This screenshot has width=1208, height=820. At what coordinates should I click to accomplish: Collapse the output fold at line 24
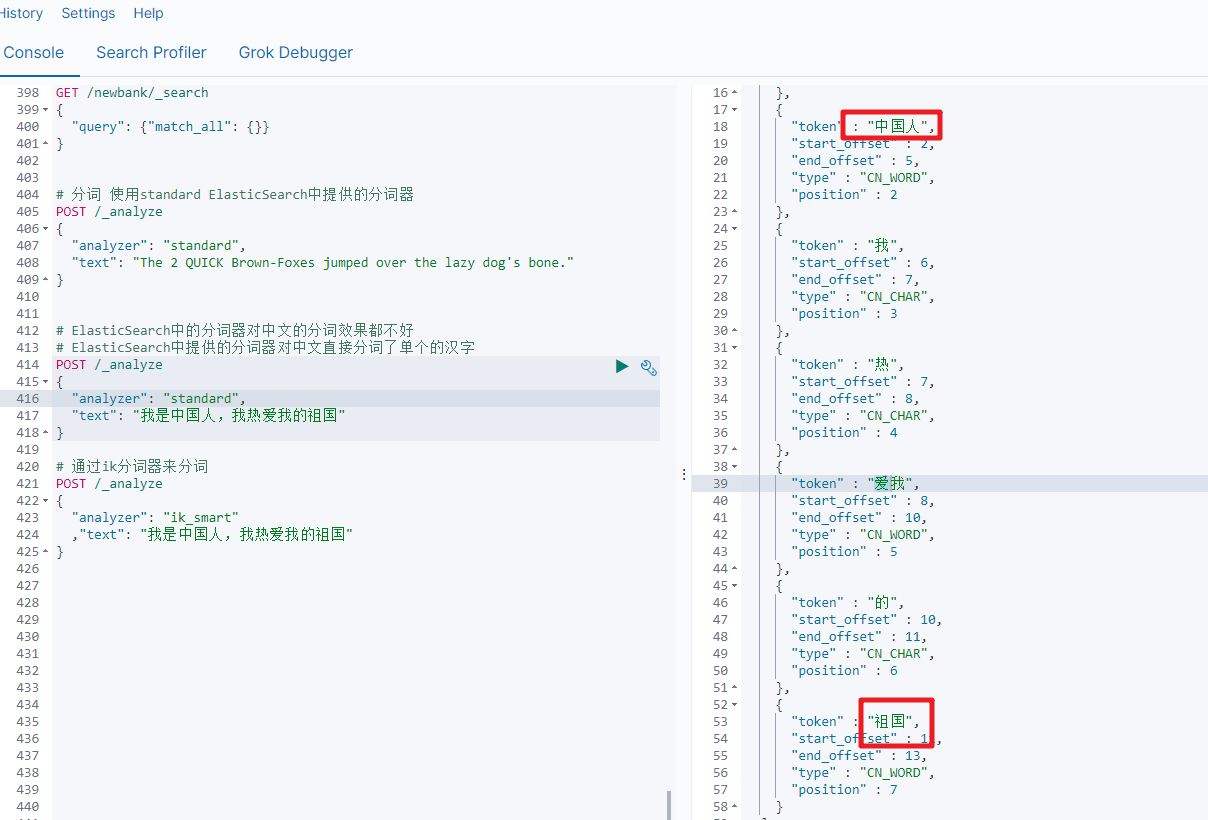click(735, 229)
